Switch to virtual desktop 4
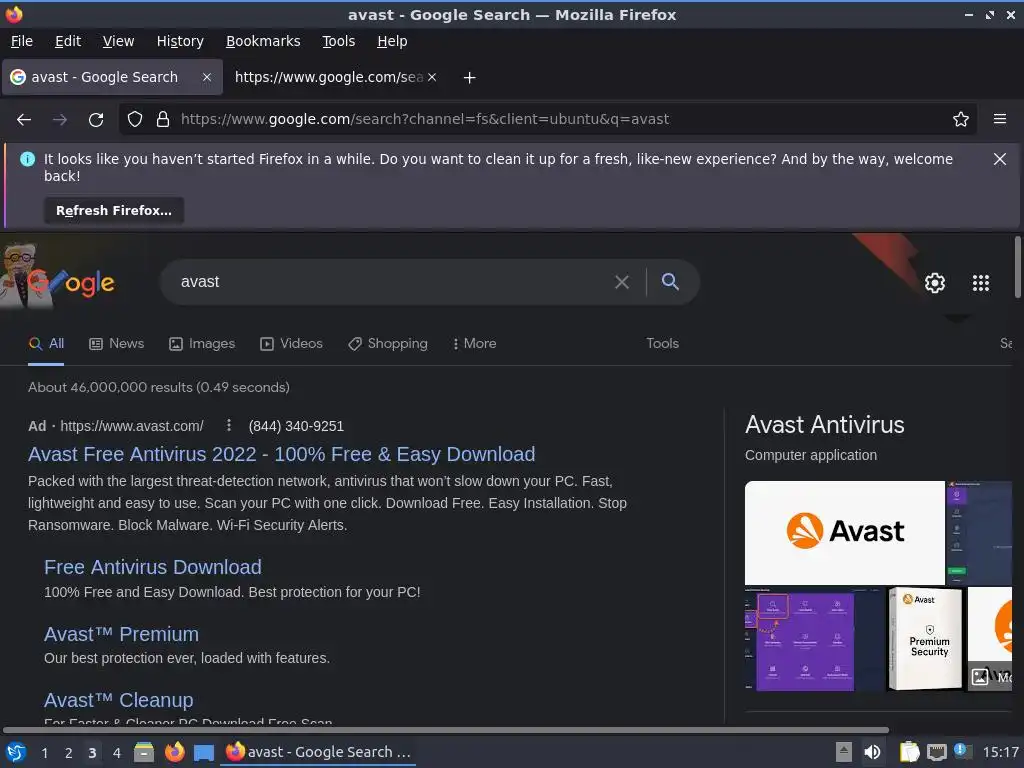The width and height of the screenshot is (1024, 768). coord(116,753)
